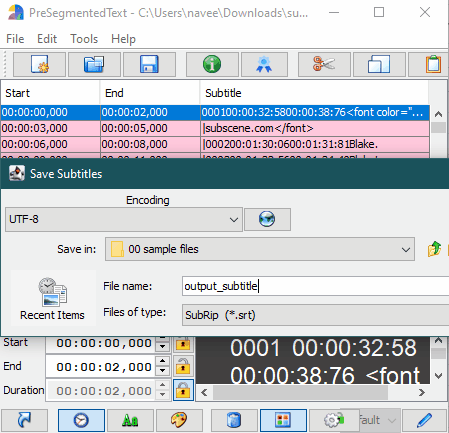
Task: Open subtitle file using folder toolbar icon
Action: (x=94, y=64)
